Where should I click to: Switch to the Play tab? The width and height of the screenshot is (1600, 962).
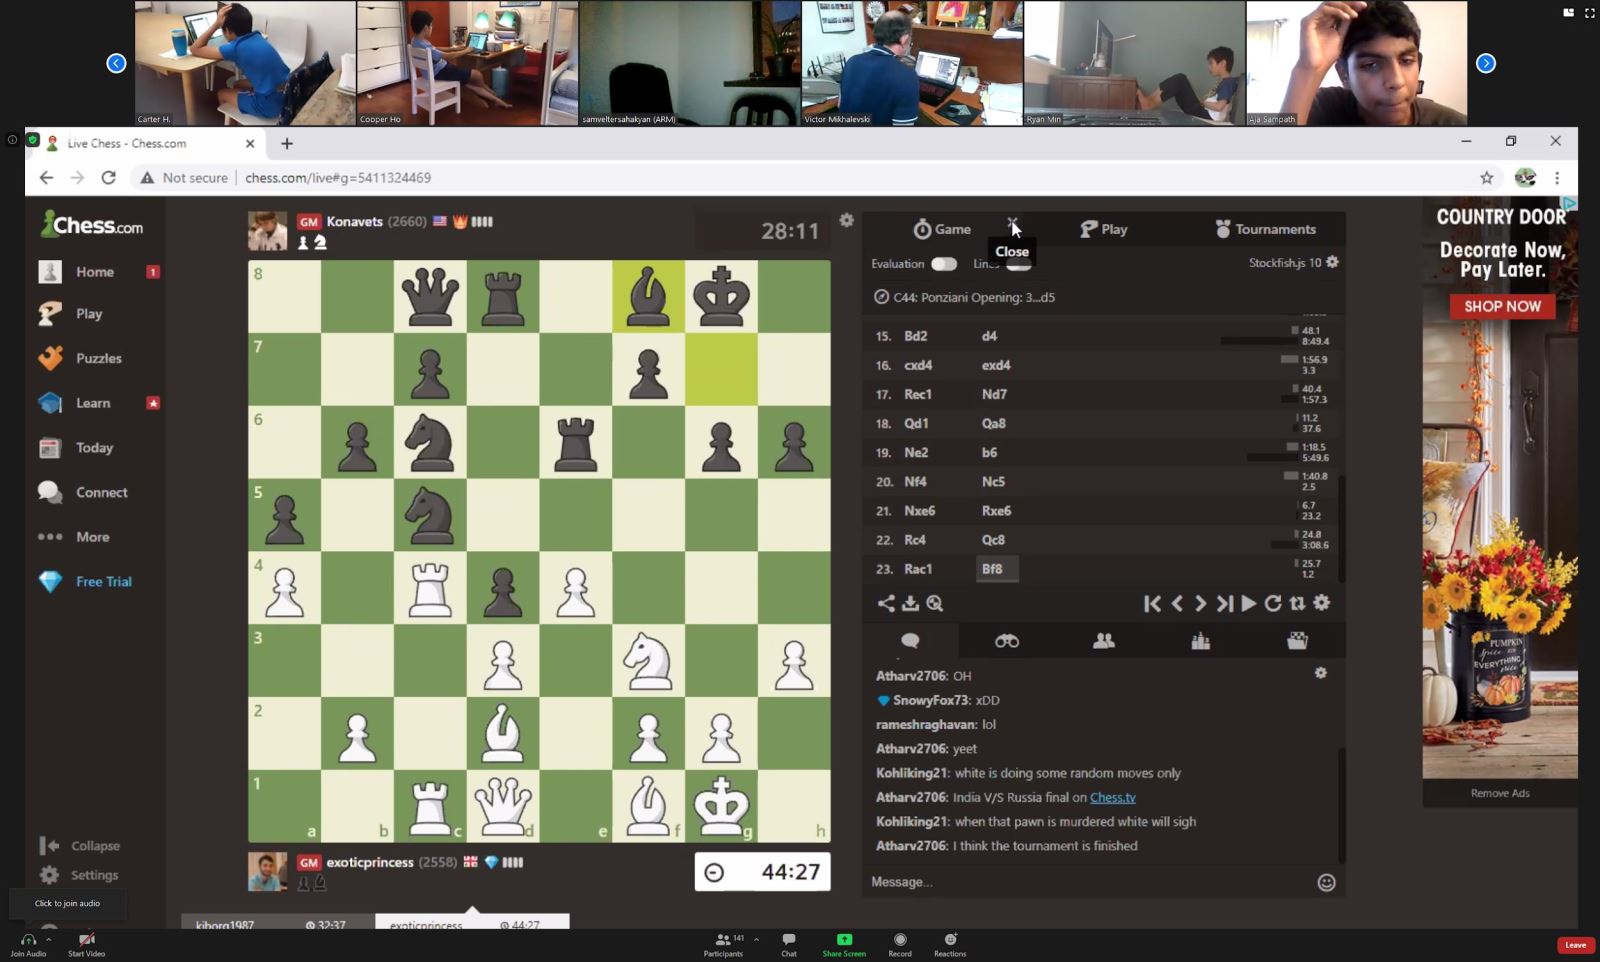pyautogui.click(x=1103, y=229)
